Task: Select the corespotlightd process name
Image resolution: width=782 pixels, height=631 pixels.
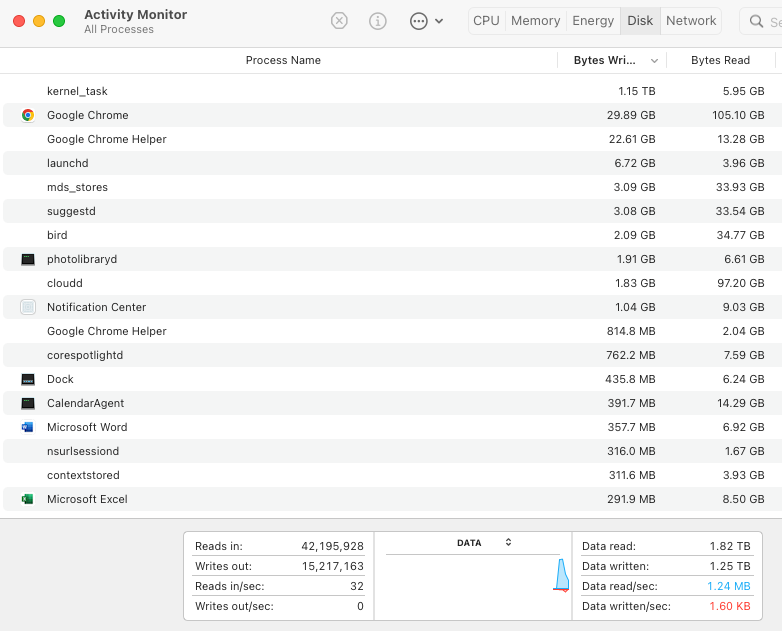Action: [85, 355]
